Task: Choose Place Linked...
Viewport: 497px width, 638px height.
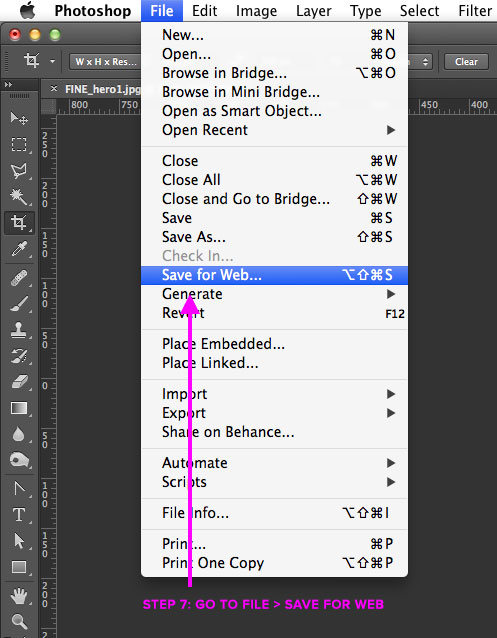Action: [x=274, y=363]
